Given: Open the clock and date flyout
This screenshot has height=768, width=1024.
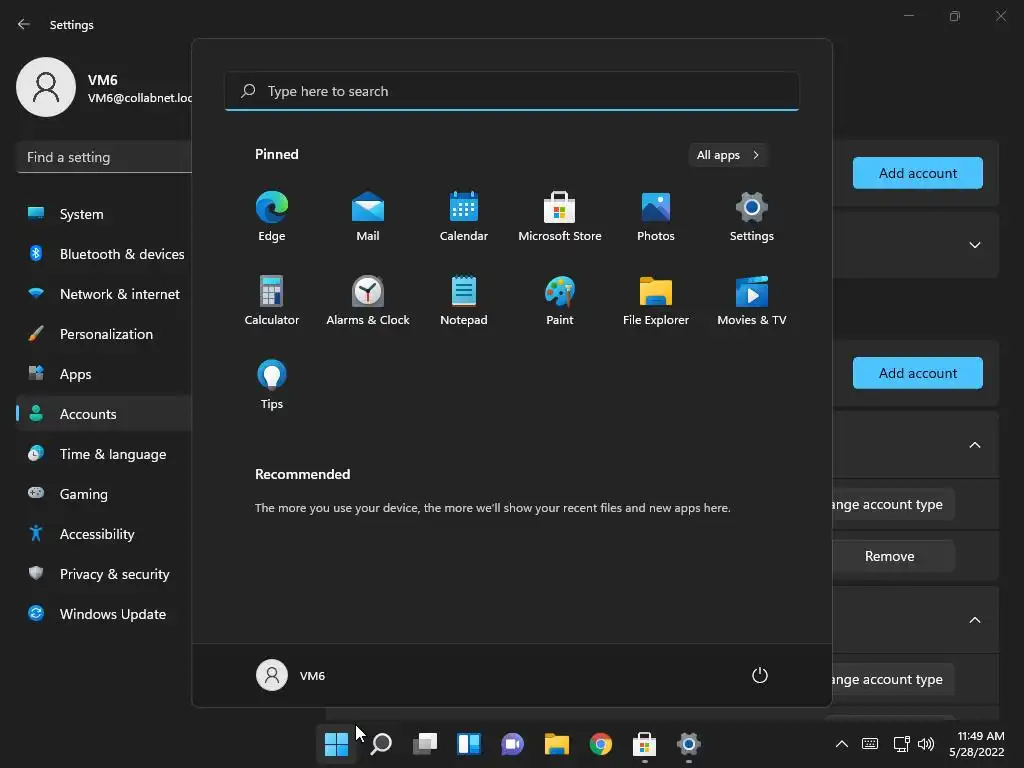Looking at the screenshot, I should pyautogui.click(x=977, y=744).
